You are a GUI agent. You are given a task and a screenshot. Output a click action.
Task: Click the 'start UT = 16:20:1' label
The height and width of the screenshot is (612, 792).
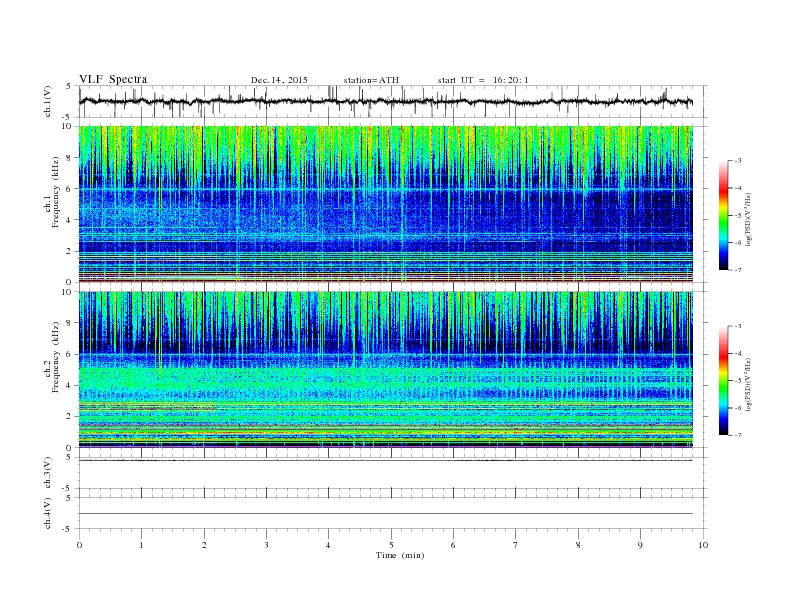click(483, 80)
